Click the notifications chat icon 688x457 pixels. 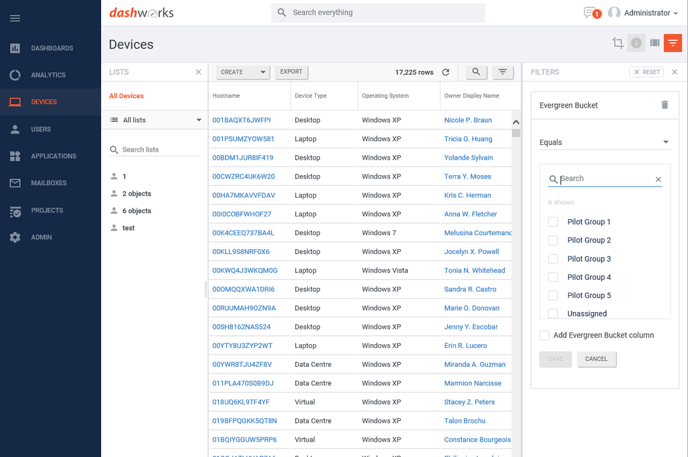pyautogui.click(x=591, y=13)
